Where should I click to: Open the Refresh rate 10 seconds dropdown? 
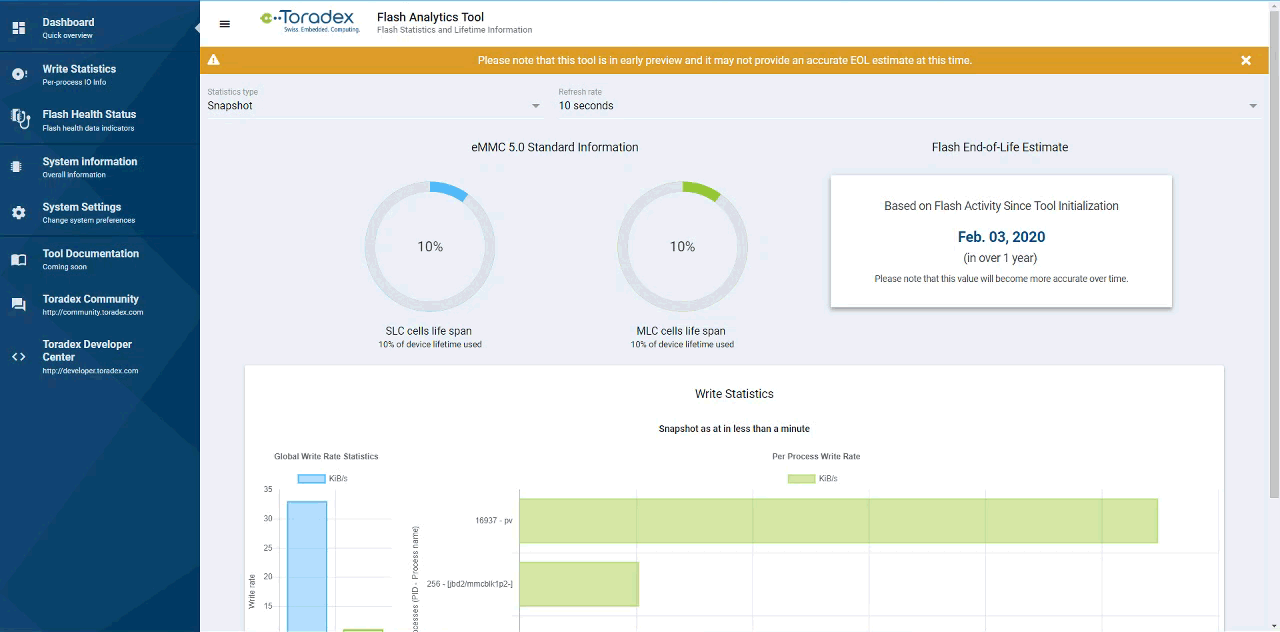pos(908,105)
